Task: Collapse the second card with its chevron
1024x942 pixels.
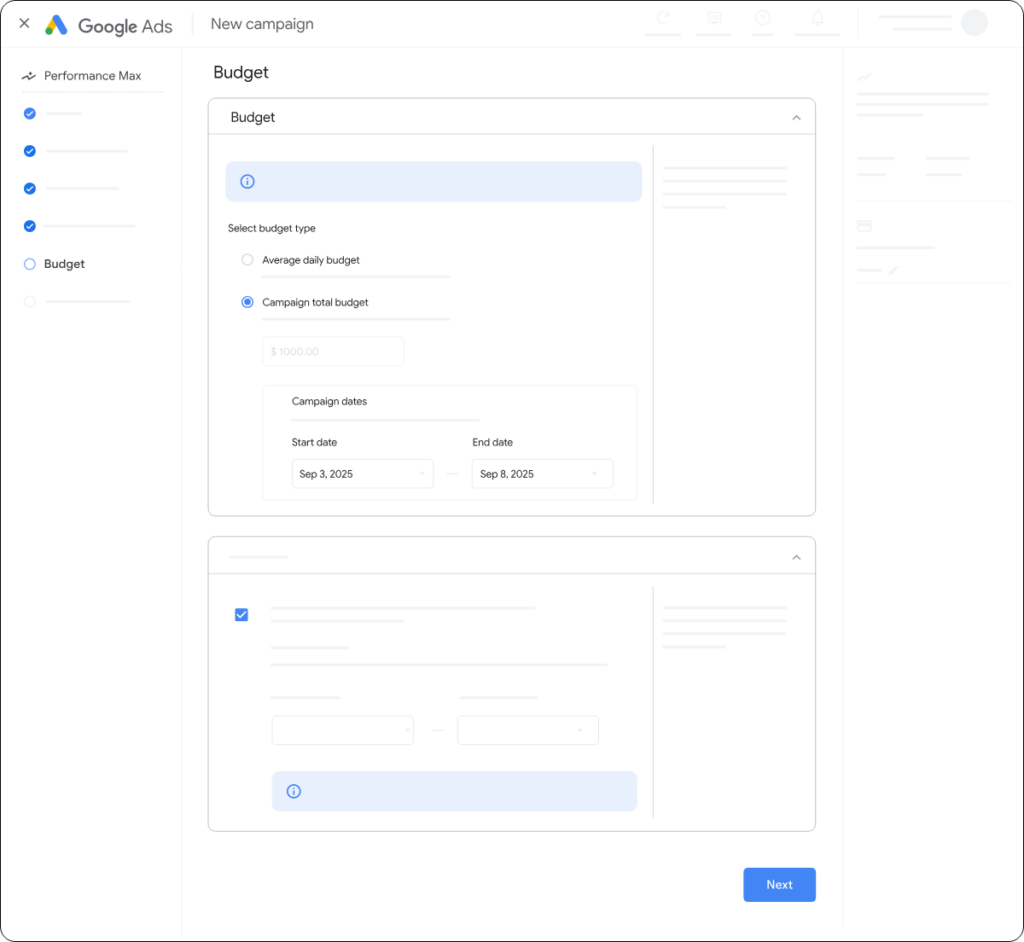Action: pyautogui.click(x=796, y=557)
